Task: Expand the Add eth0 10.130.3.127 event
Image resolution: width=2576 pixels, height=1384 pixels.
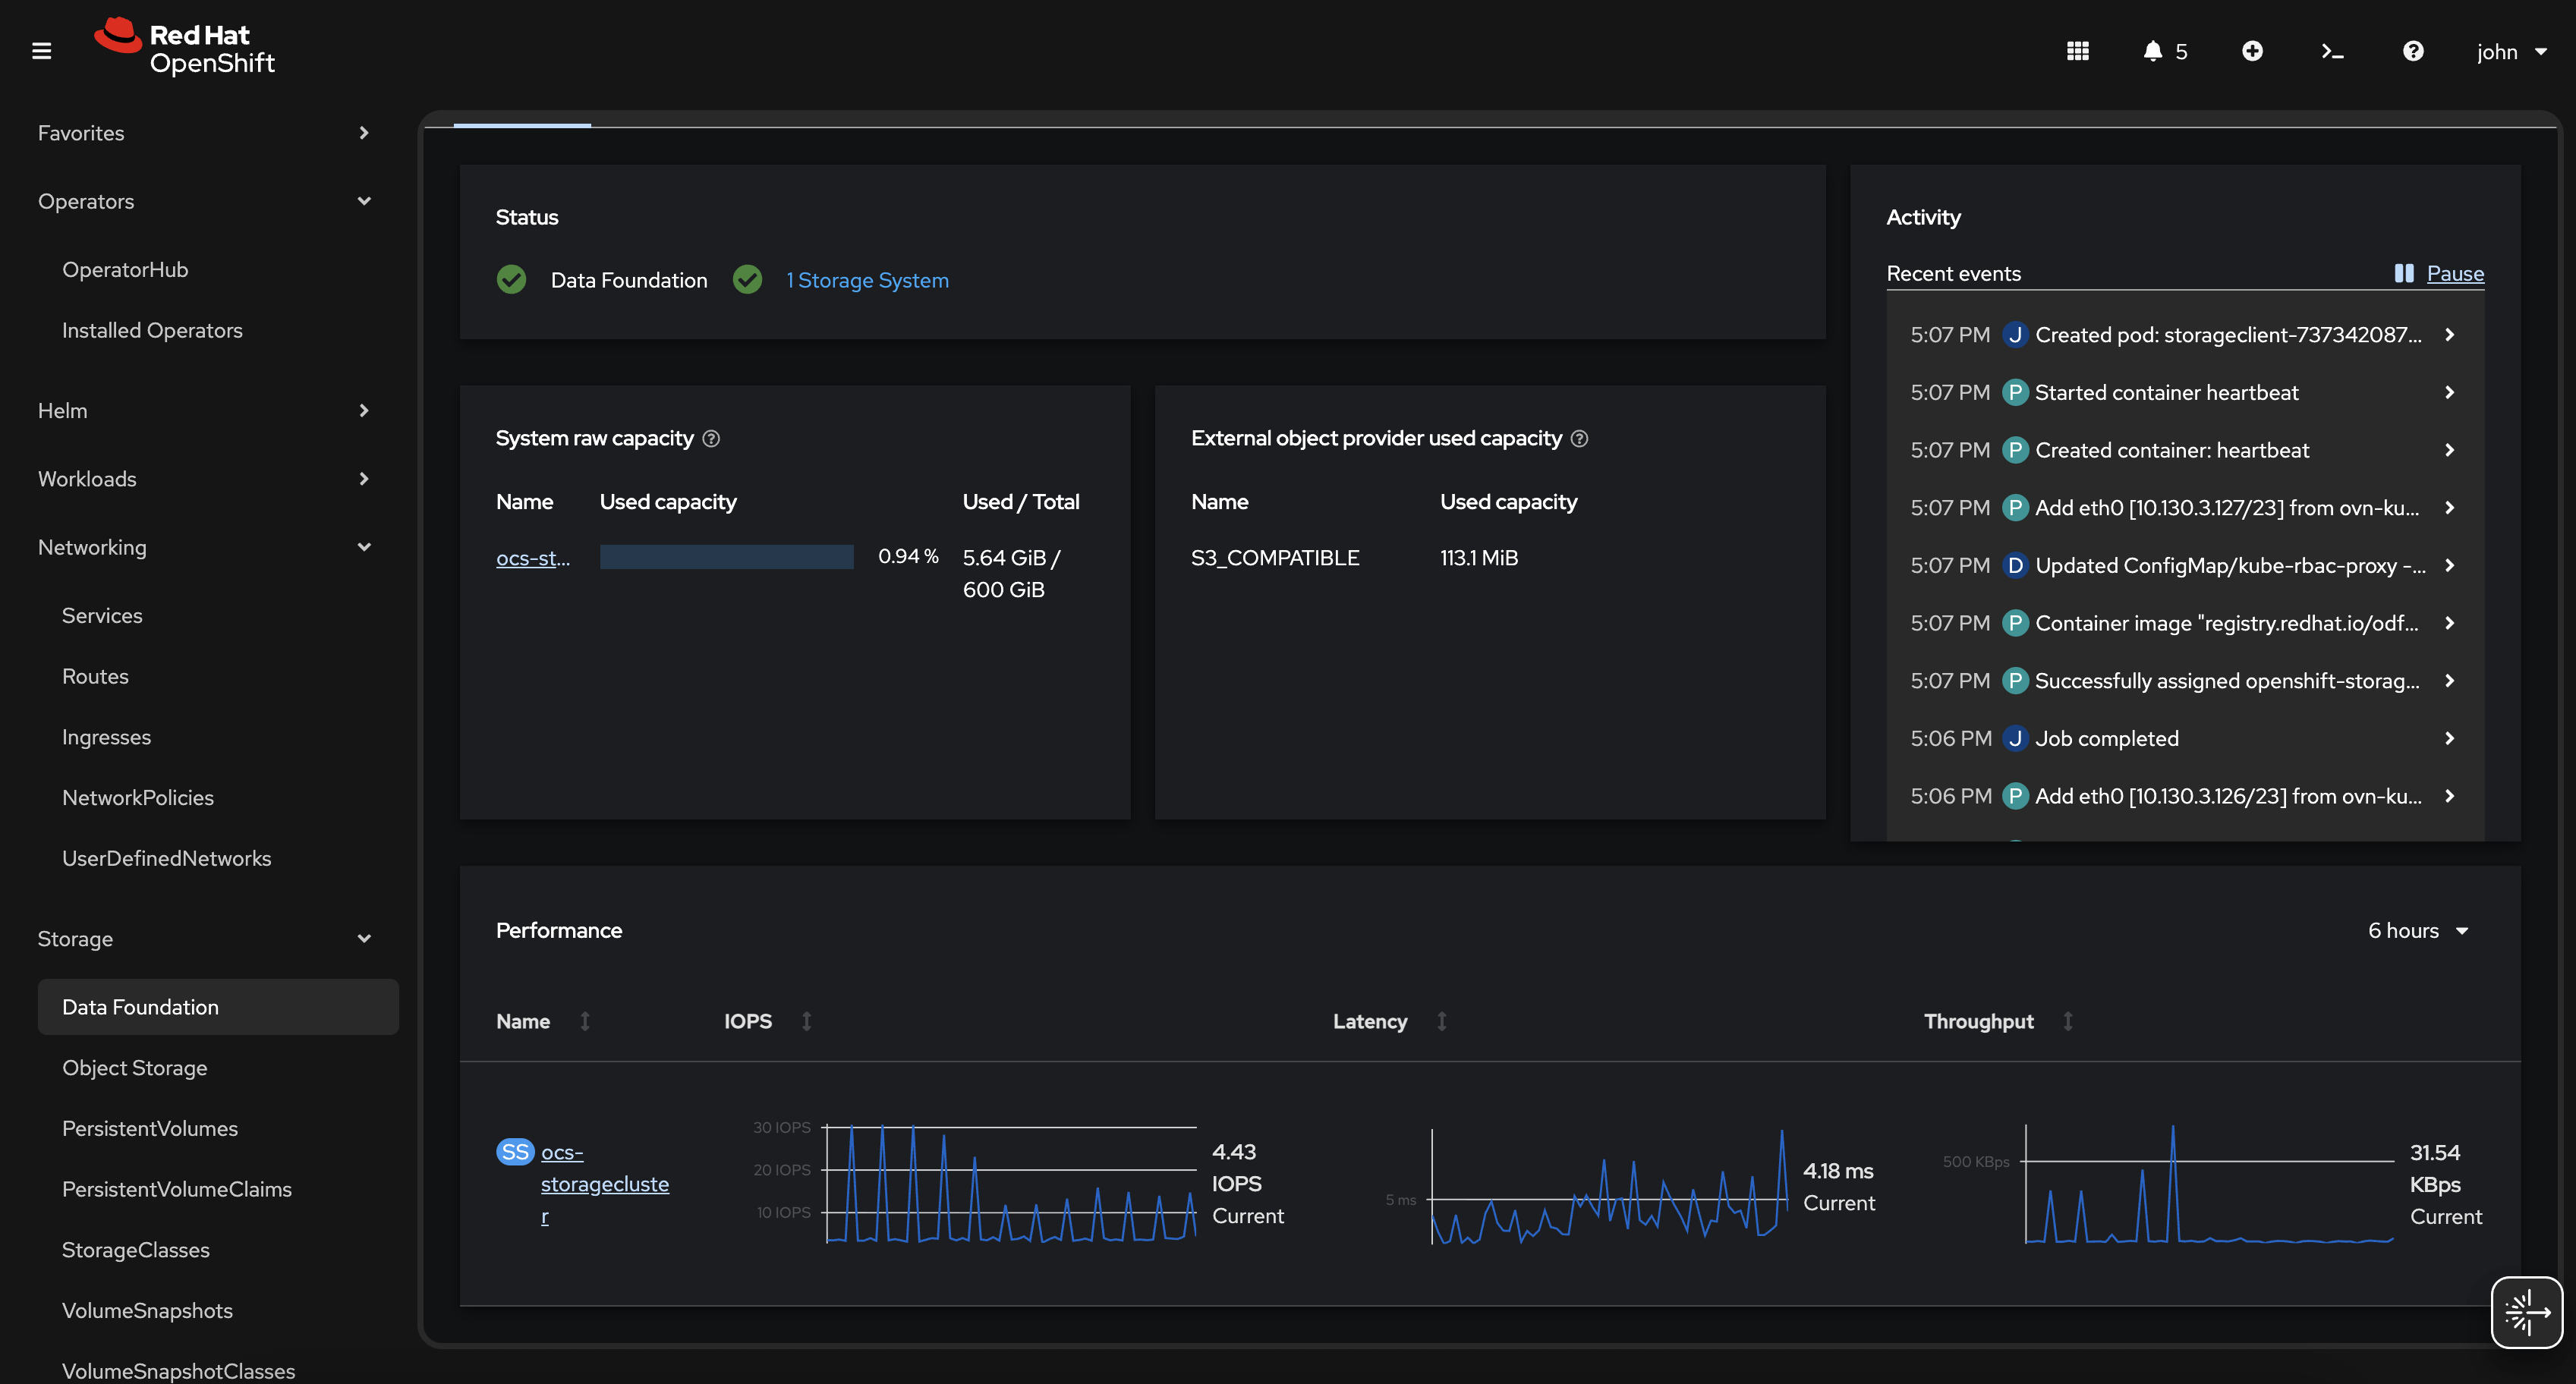Action: coord(2449,507)
